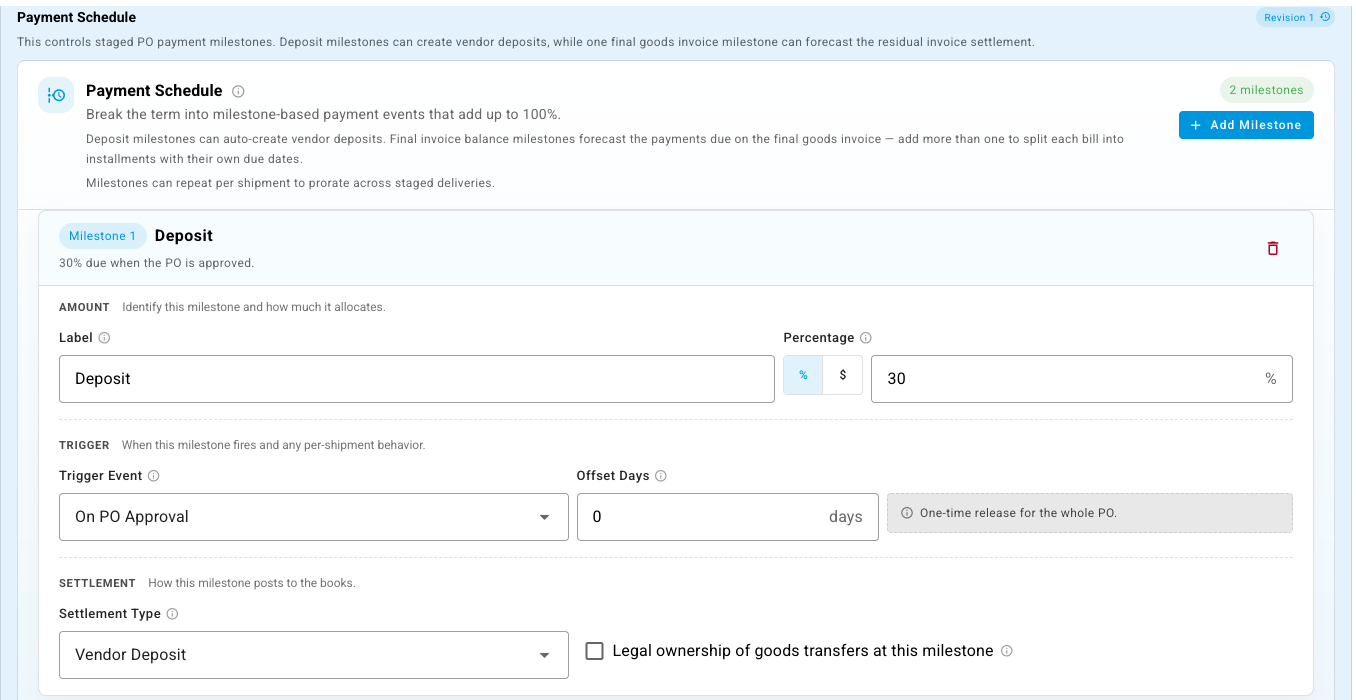
Task: Click the SETTLEMENT section heading
Action: [x=97, y=583]
